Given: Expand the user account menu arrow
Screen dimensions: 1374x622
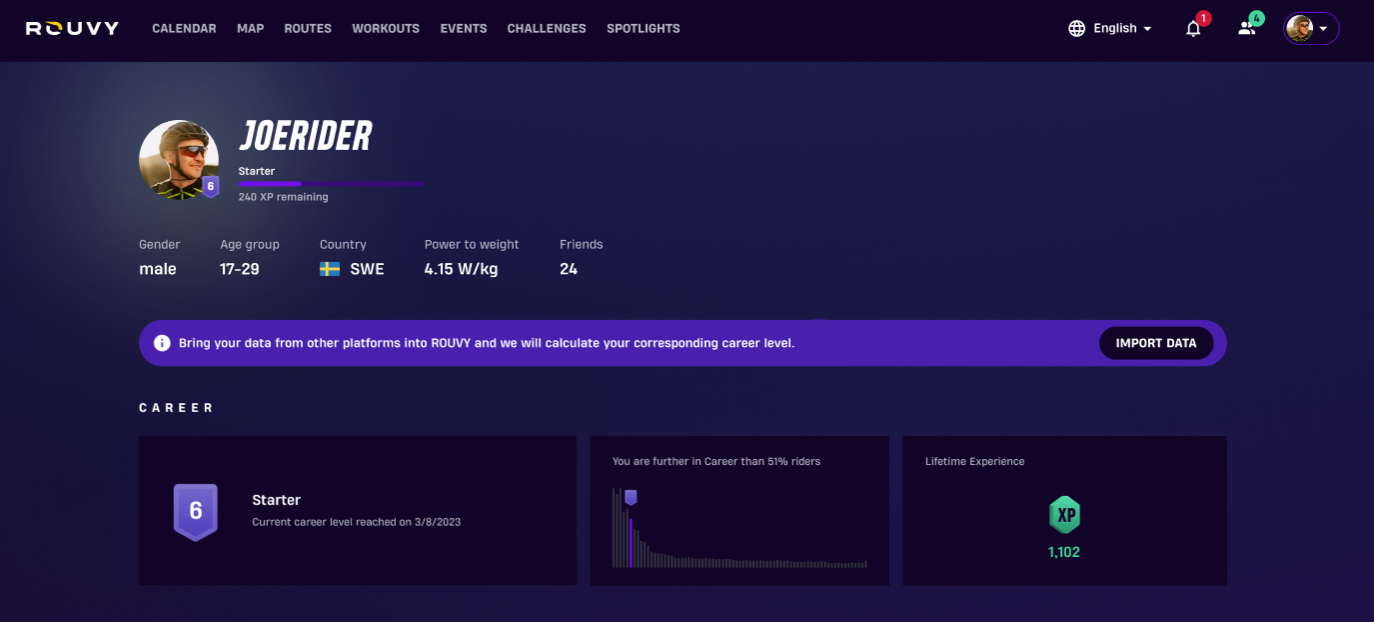Looking at the screenshot, I should coord(1324,29).
